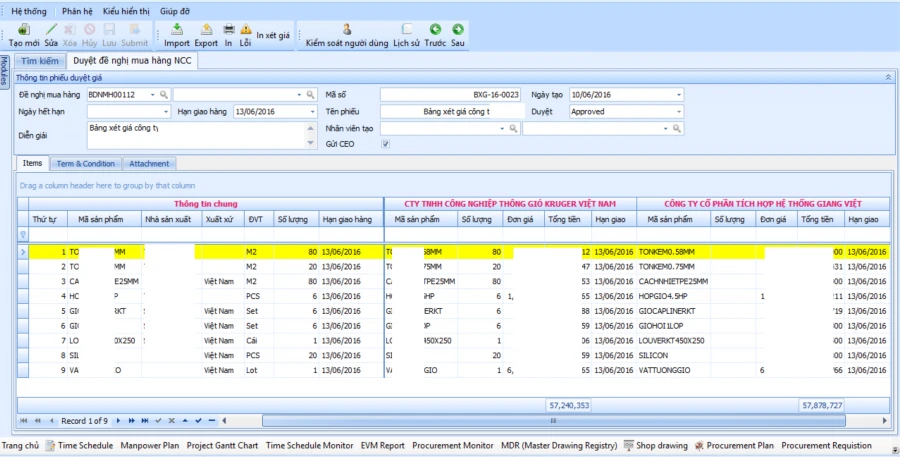Screen dimensions: 900x457
Task: Switch to the Tìm kiếm tab
Action: click(x=40, y=61)
